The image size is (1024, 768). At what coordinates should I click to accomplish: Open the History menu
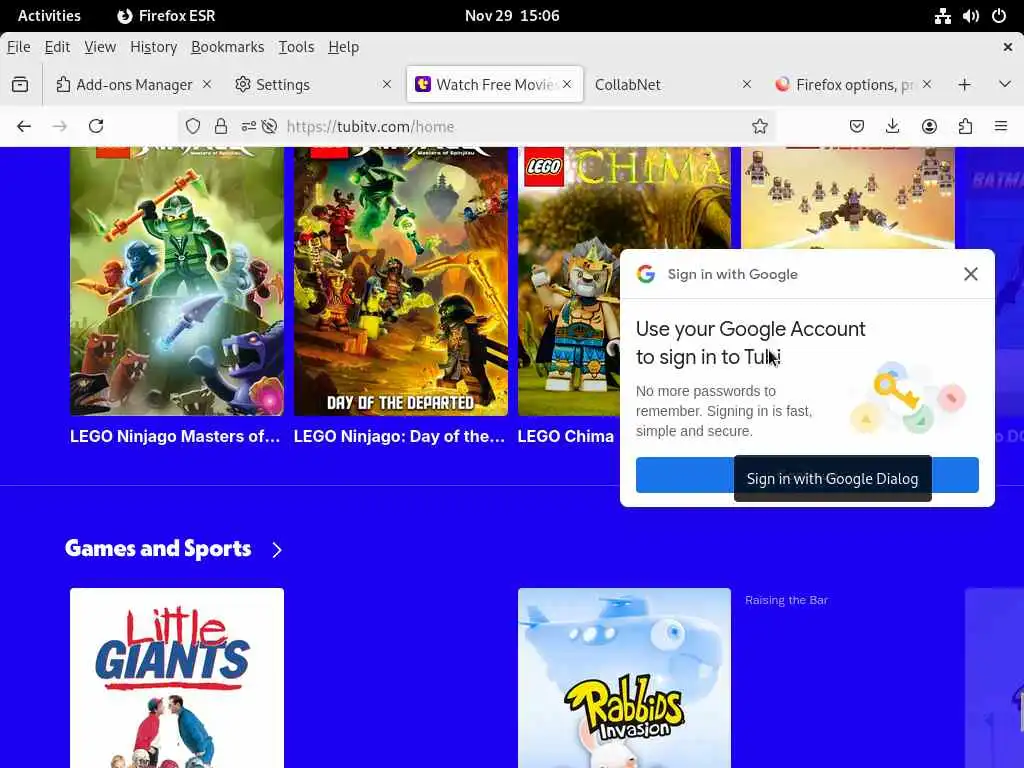tap(153, 47)
